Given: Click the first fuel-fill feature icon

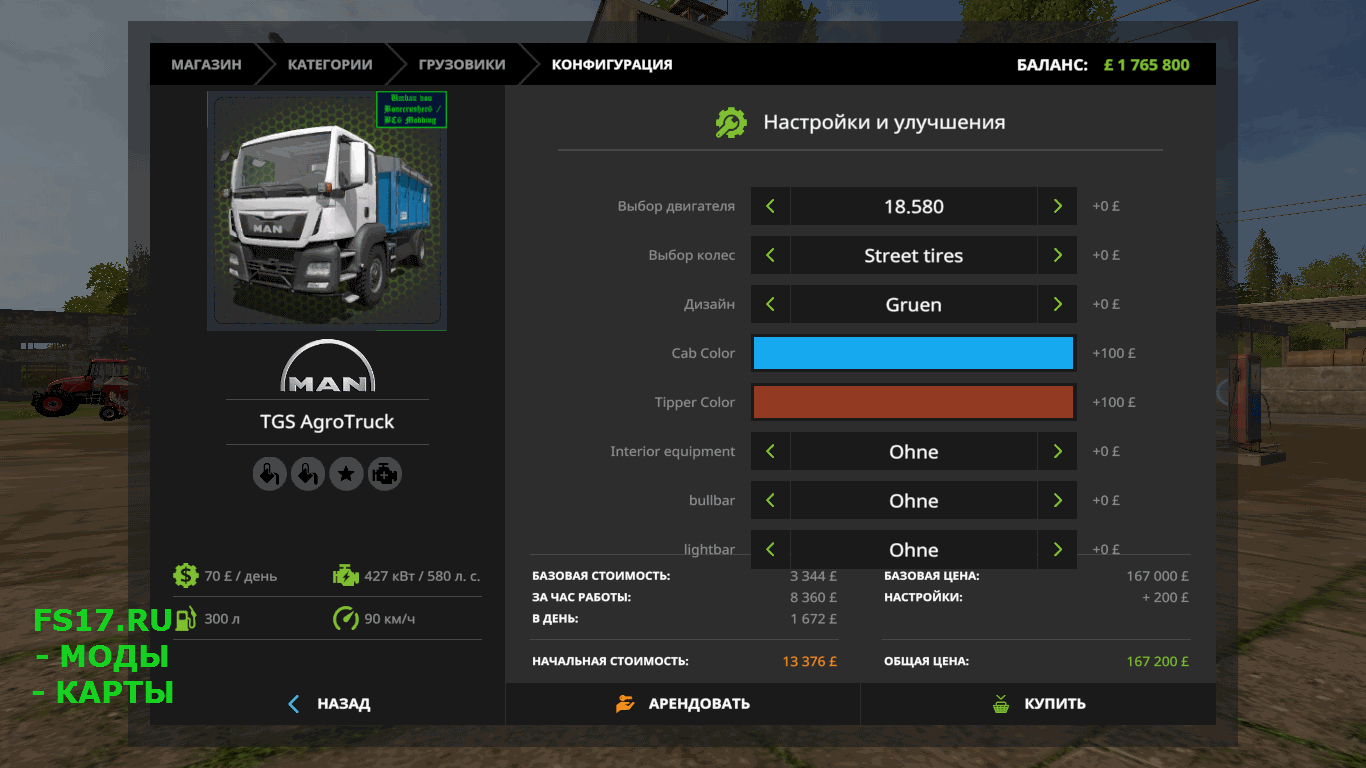Looking at the screenshot, I should [269, 474].
